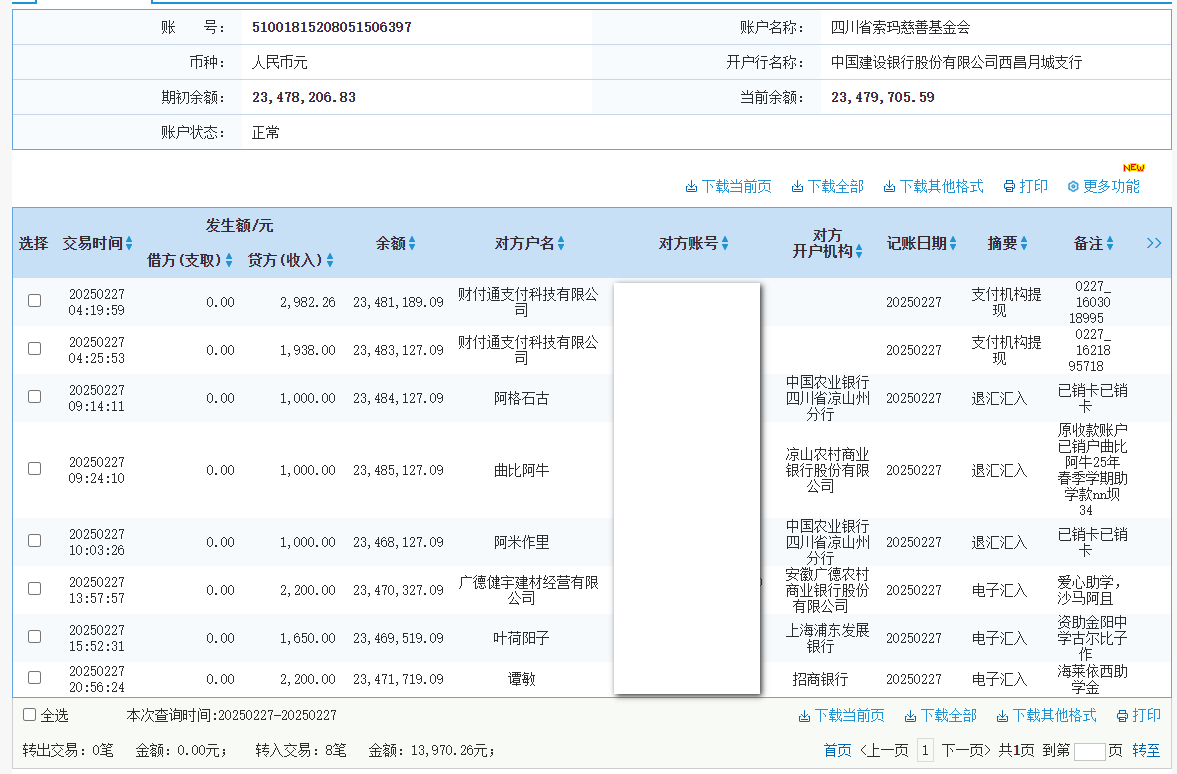Sort by counterparty account (对方账号) arrows

click(724, 243)
